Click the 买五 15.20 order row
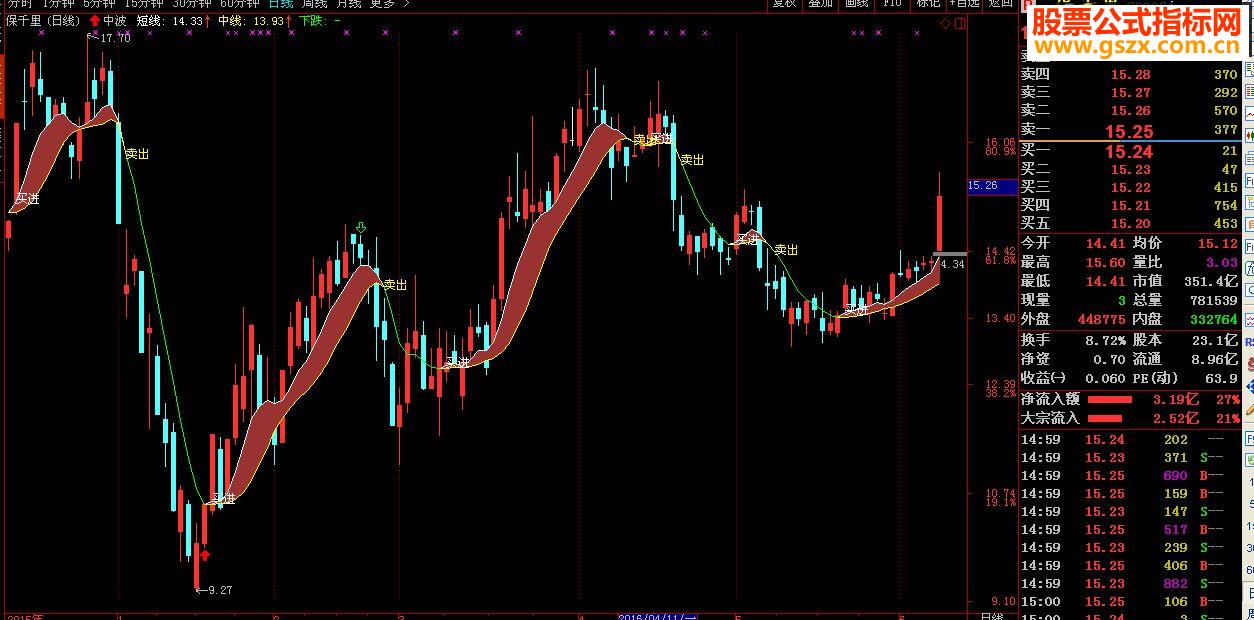This screenshot has width=1254, height=620. pos(1129,224)
